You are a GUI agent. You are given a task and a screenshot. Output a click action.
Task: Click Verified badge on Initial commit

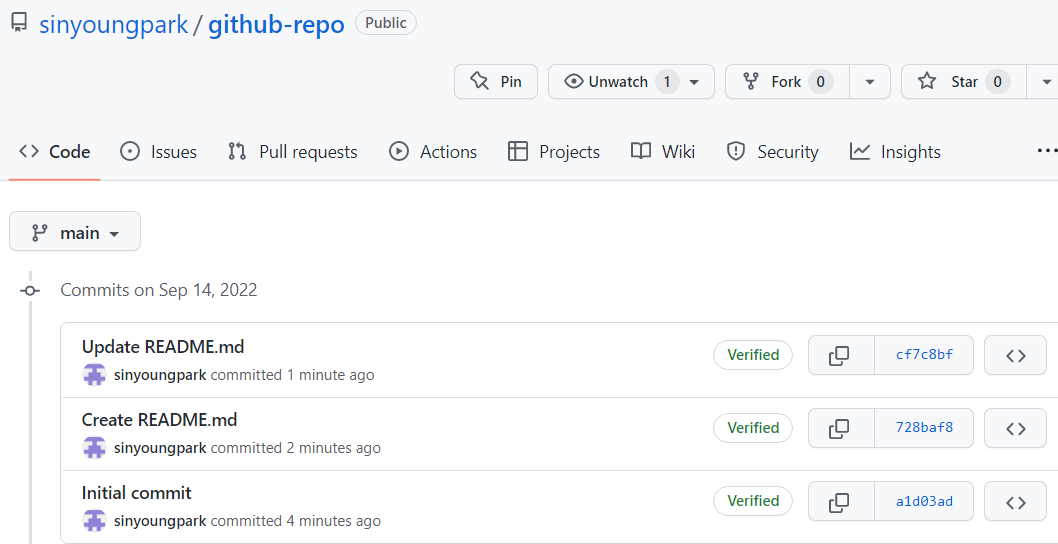(753, 501)
